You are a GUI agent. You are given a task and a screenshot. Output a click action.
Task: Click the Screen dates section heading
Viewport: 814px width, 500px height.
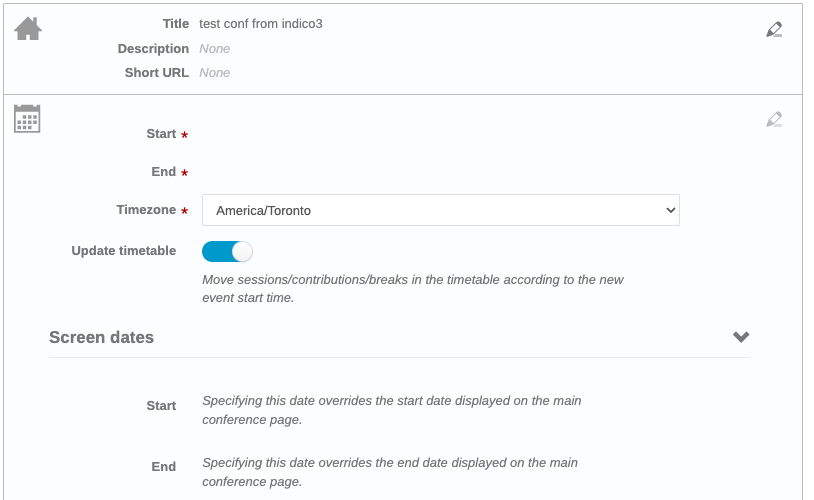(101, 337)
